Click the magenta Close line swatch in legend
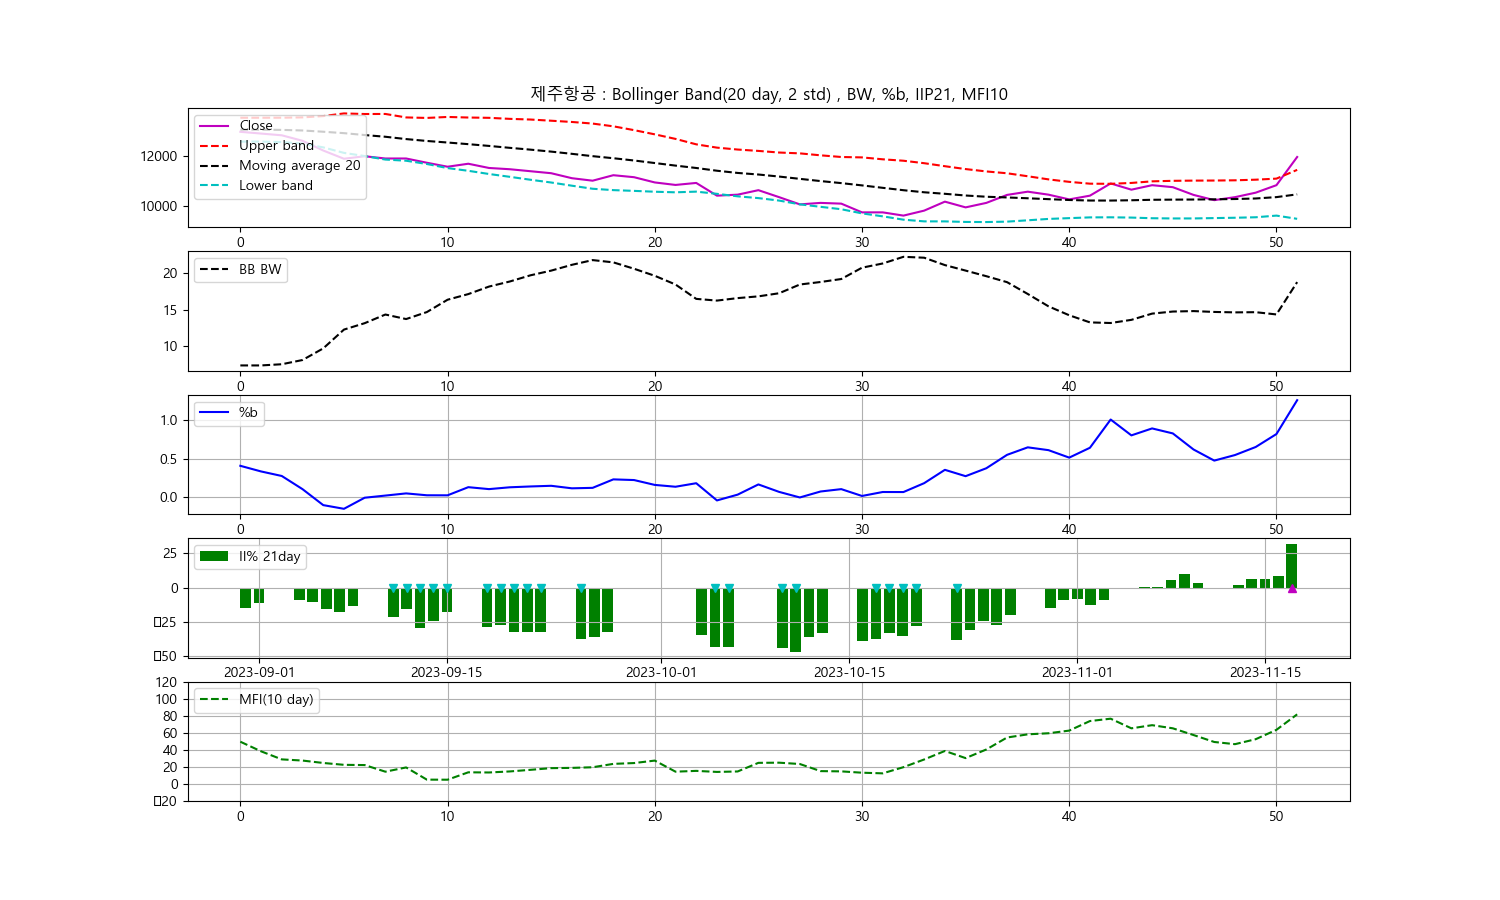Screen dimensions: 1500x900 [214, 126]
